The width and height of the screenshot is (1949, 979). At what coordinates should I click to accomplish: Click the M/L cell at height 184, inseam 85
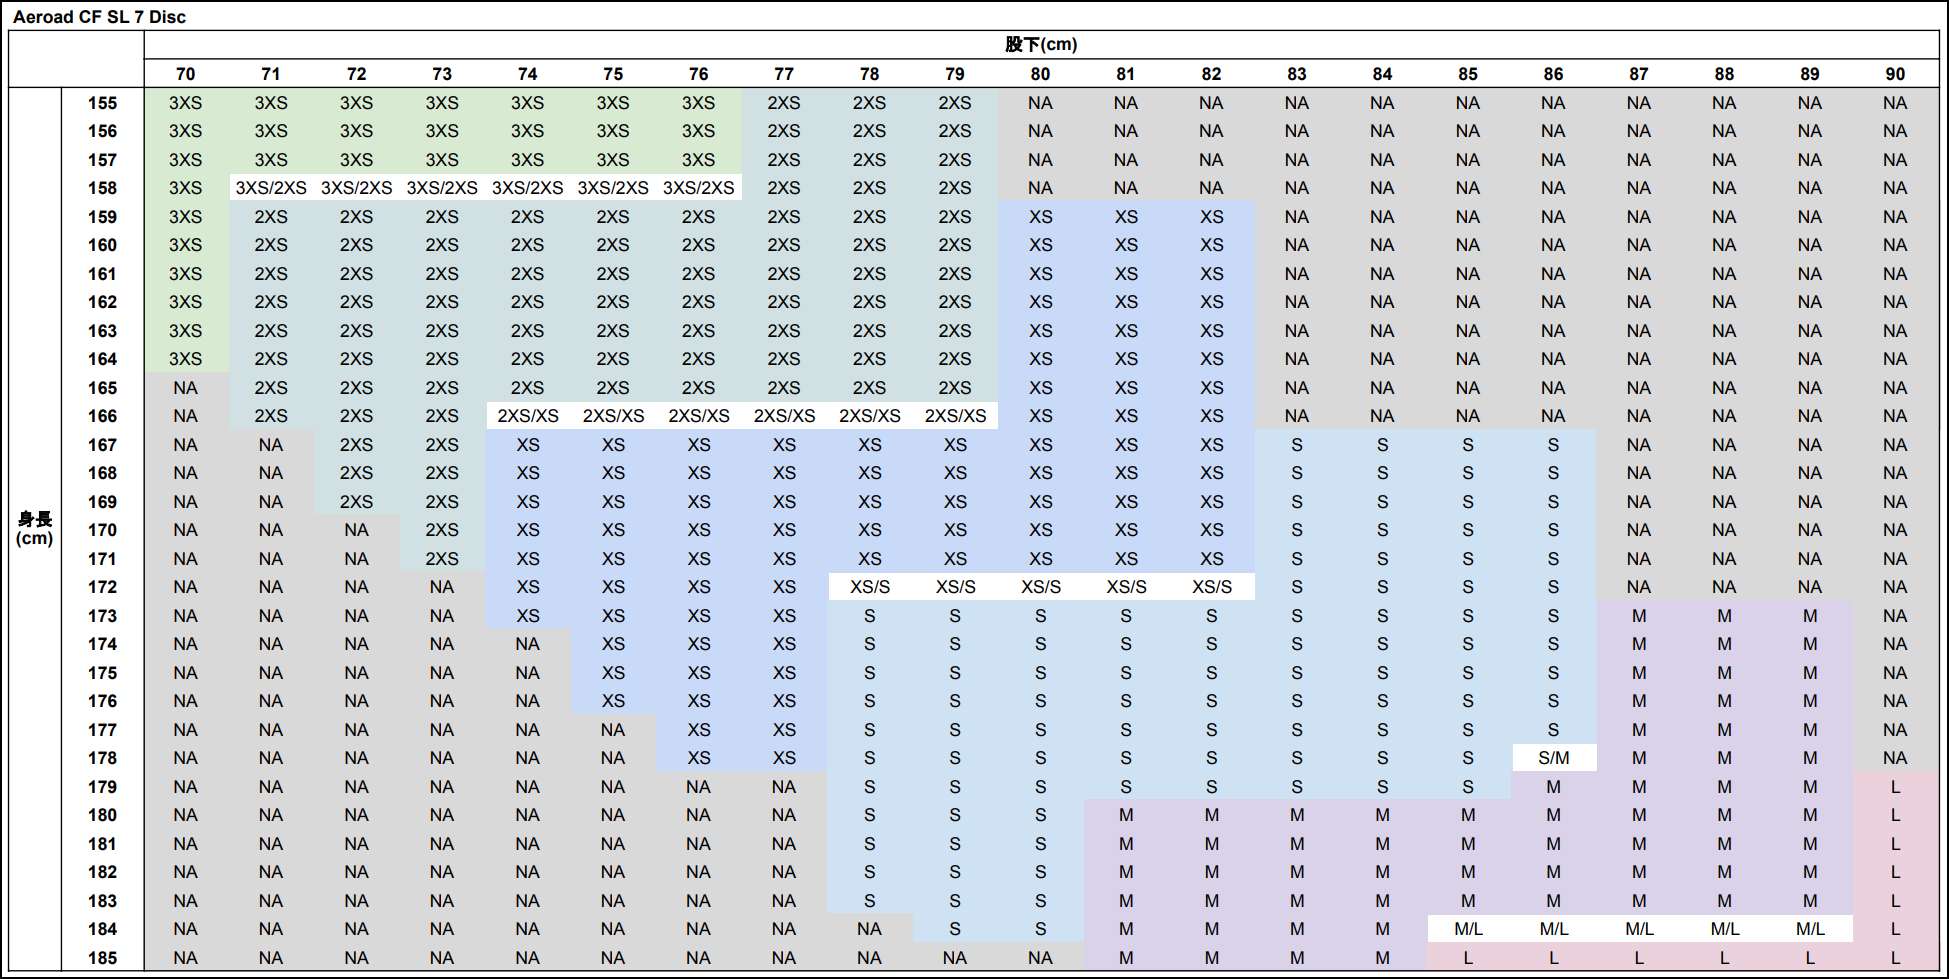click(1468, 929)
